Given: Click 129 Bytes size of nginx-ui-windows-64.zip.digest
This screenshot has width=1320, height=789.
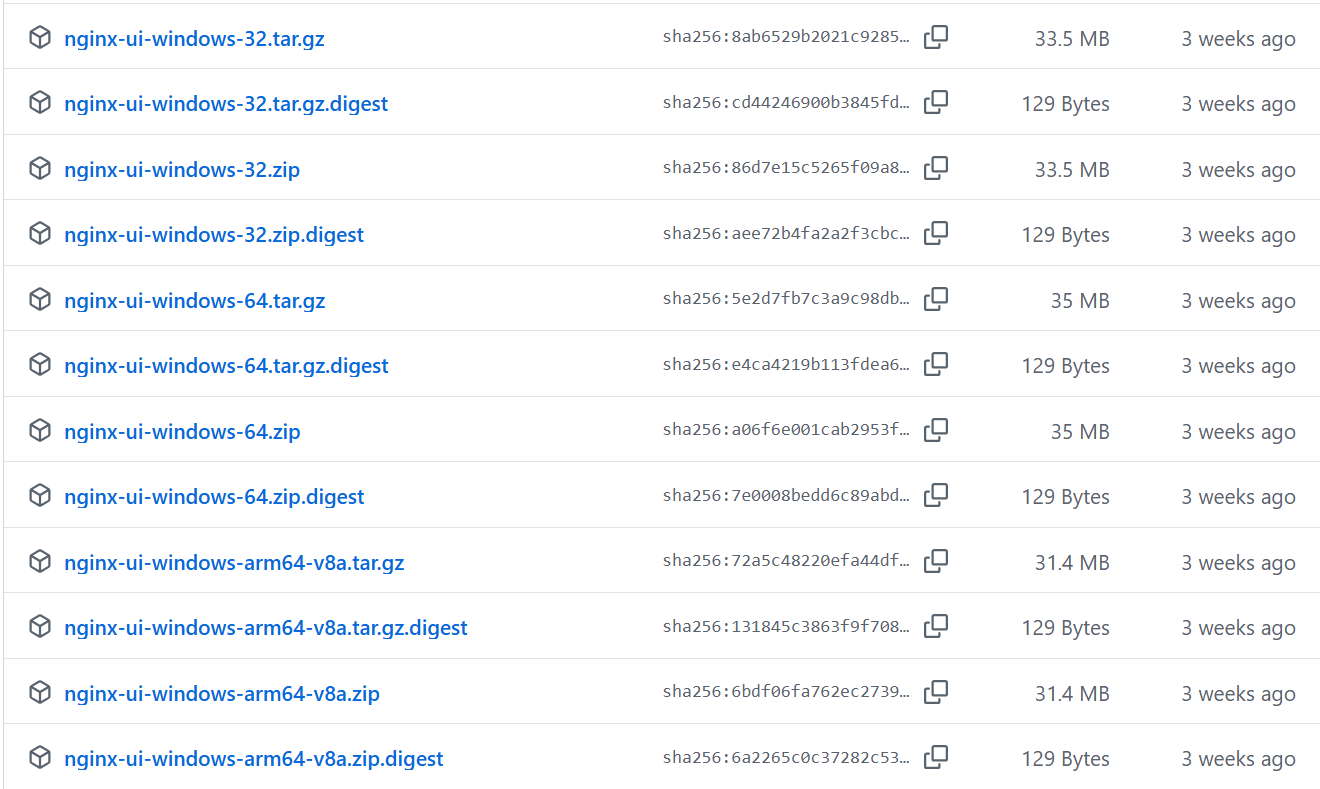Looking at the screenshot, I should (x=1066, y=497).
